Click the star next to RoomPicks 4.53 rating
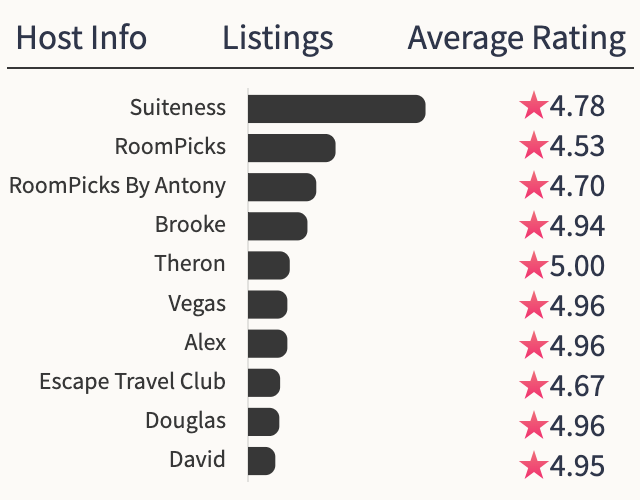 pyautogui.click(x=534, y=146)
